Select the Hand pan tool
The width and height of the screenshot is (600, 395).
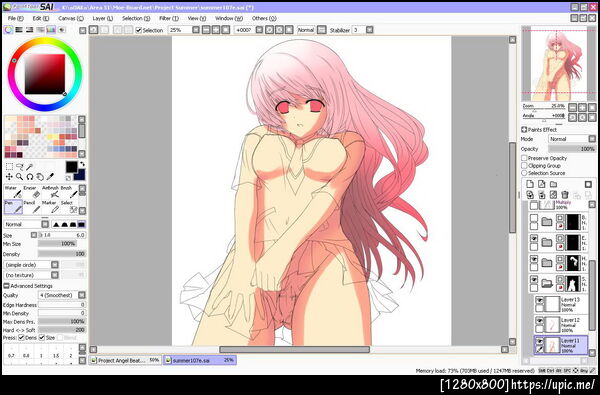(x=40, y=176)
